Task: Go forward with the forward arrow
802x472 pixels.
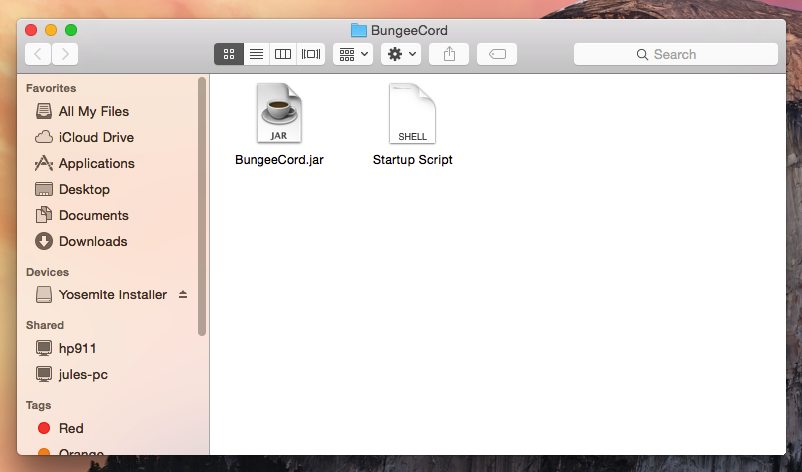Action: (x=65, y=54)
